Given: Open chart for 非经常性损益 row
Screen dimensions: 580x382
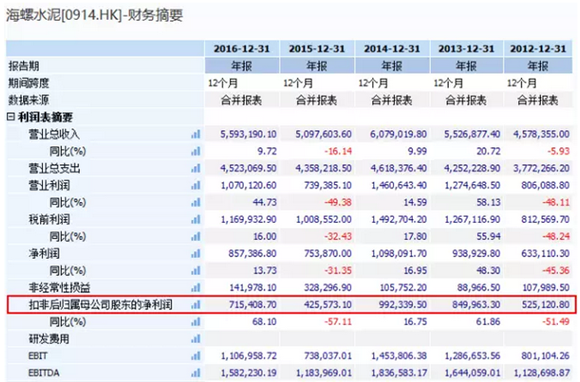Looking at the screenshot, I should pyautogui.click(x=196, y=288).
